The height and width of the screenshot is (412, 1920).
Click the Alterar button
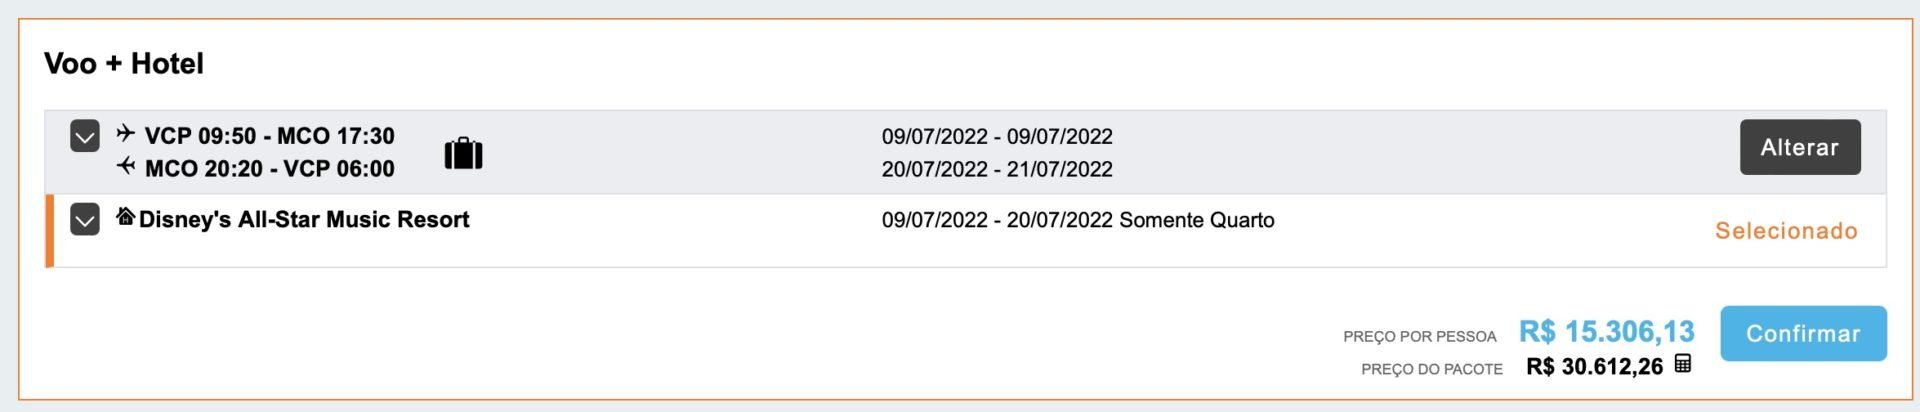tap(1800, 147)
